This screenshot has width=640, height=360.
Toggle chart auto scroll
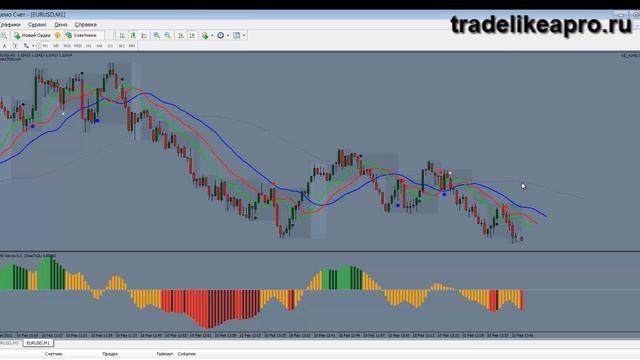(181, 36)
